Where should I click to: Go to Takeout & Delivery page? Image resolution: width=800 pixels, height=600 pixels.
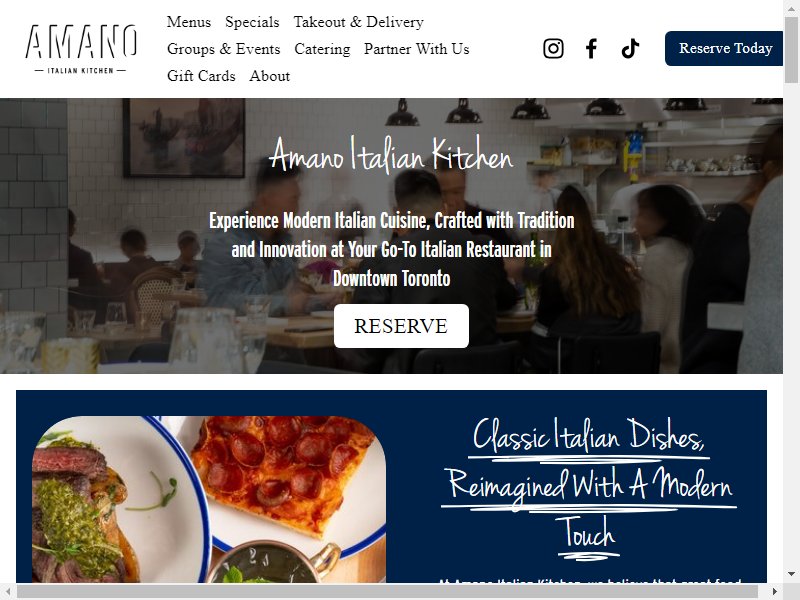(358, 22)
